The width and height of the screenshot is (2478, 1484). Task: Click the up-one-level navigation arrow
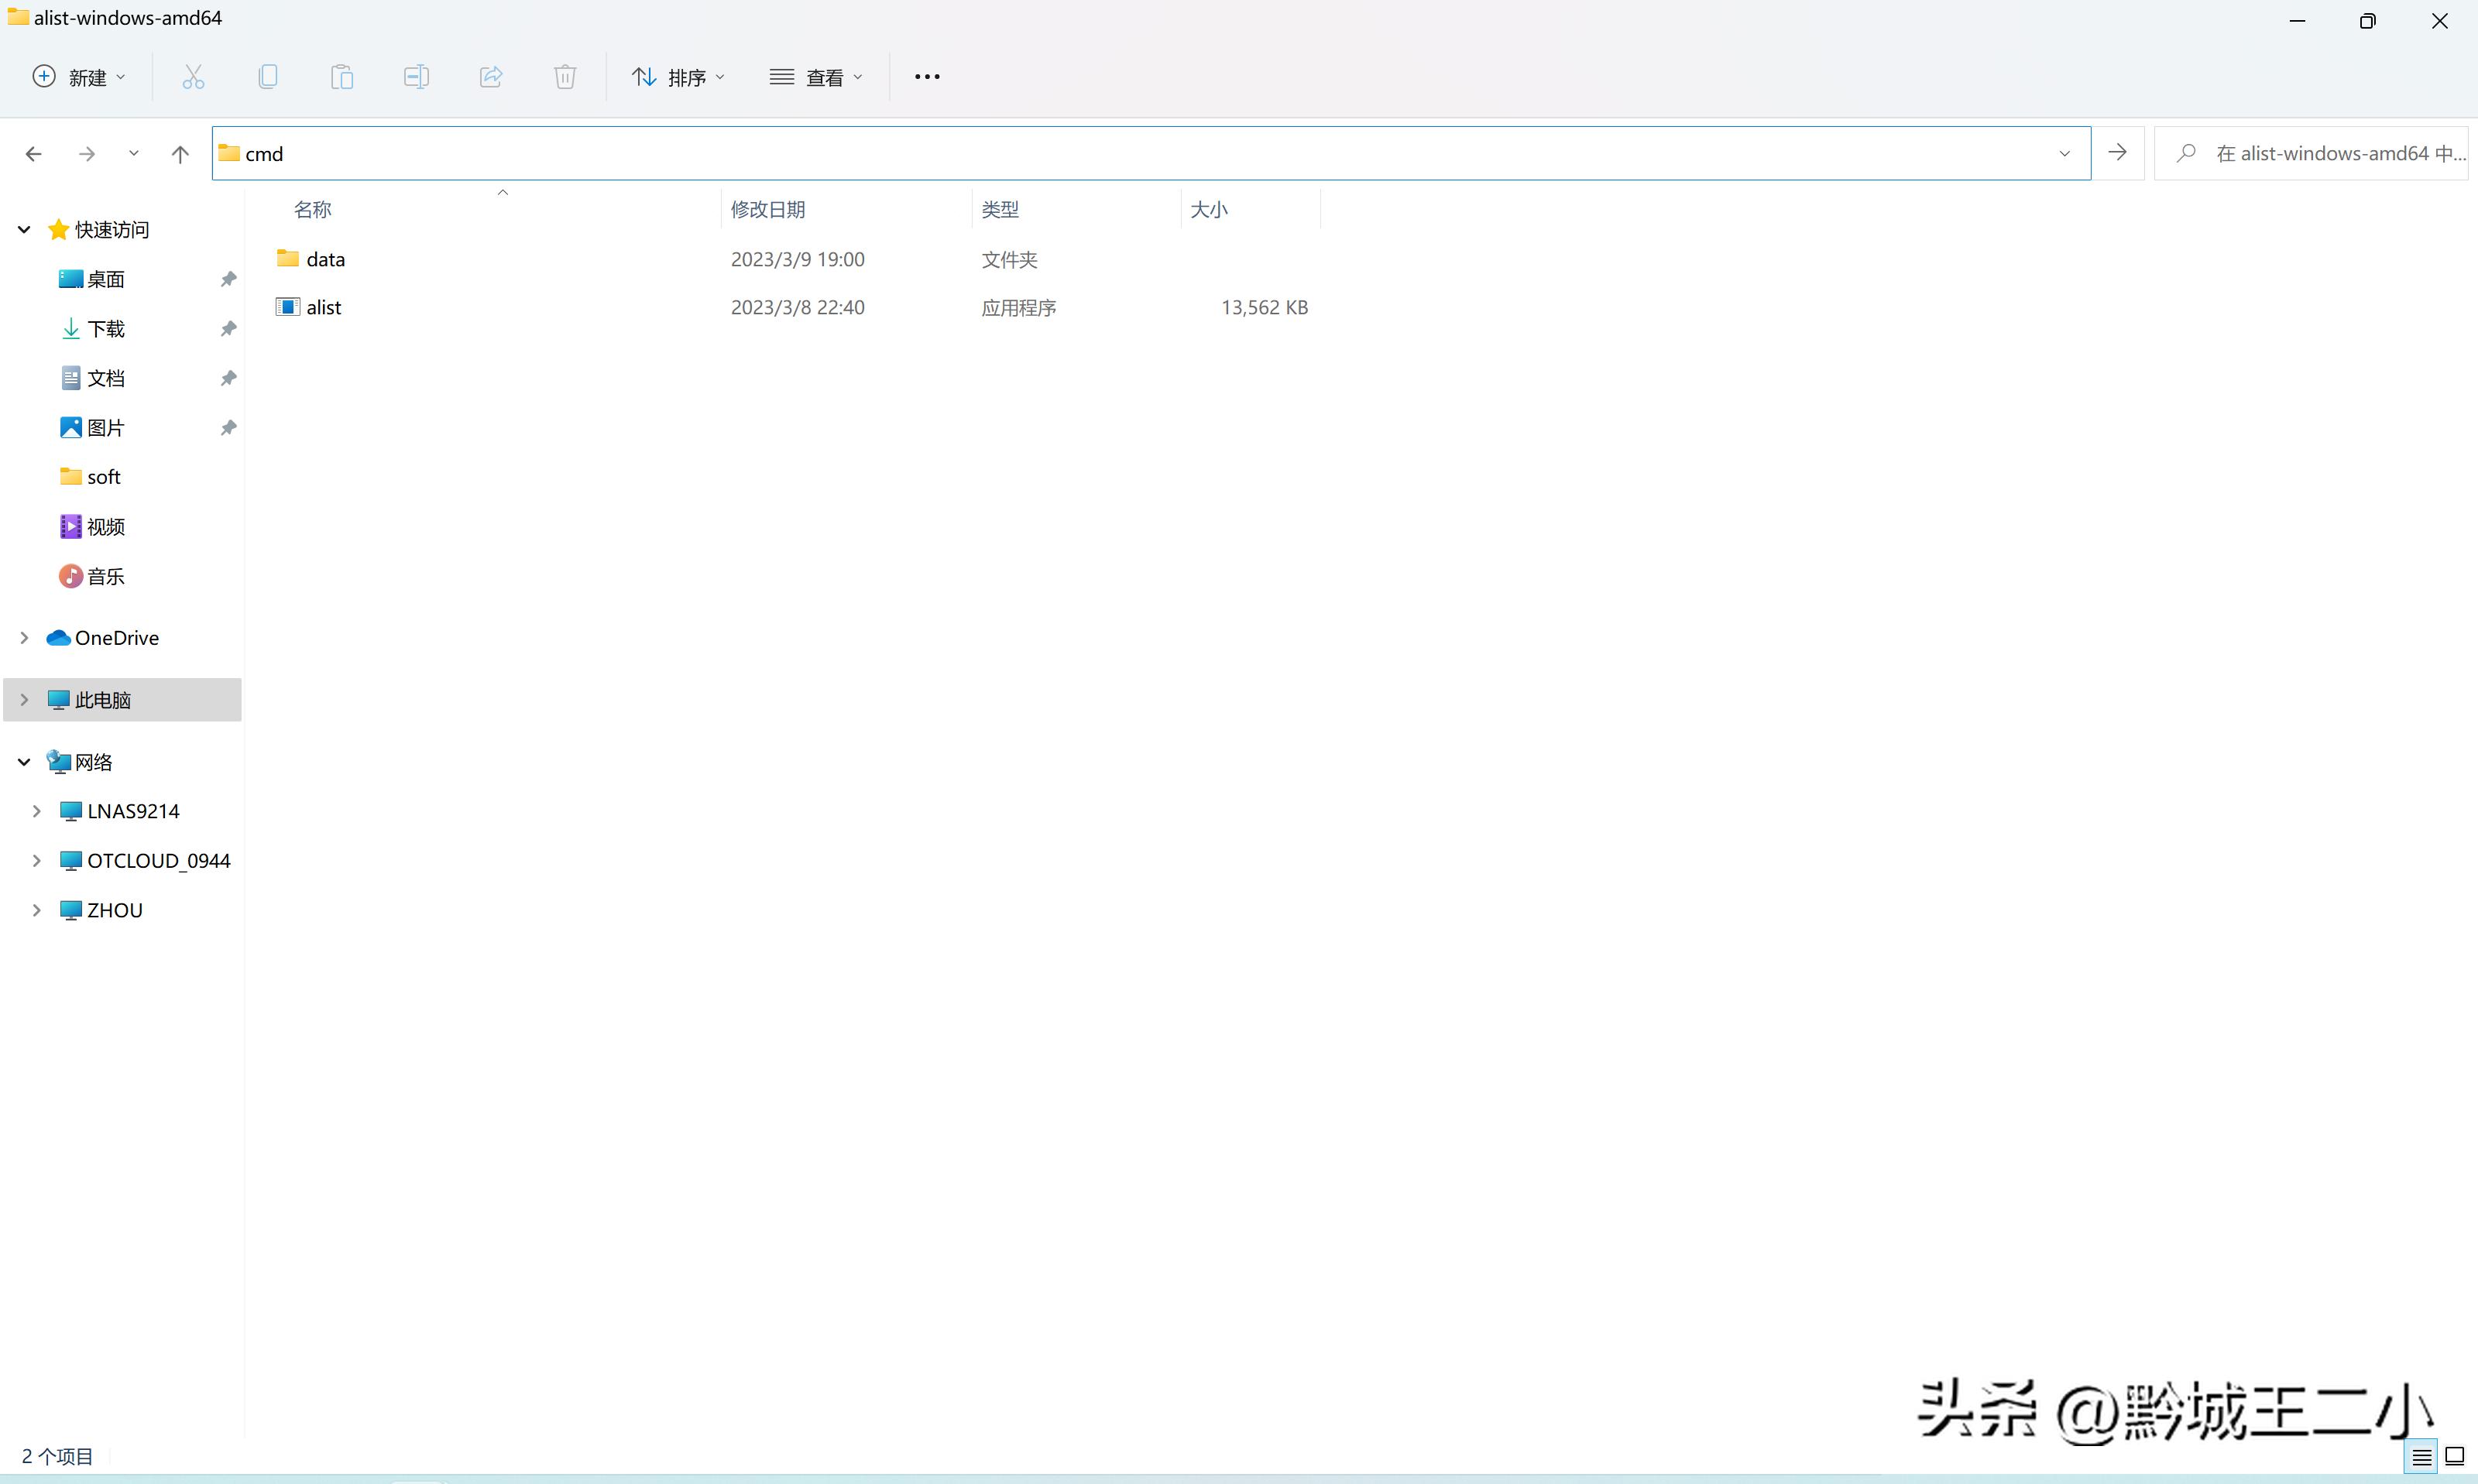click(x=180, y=153)
